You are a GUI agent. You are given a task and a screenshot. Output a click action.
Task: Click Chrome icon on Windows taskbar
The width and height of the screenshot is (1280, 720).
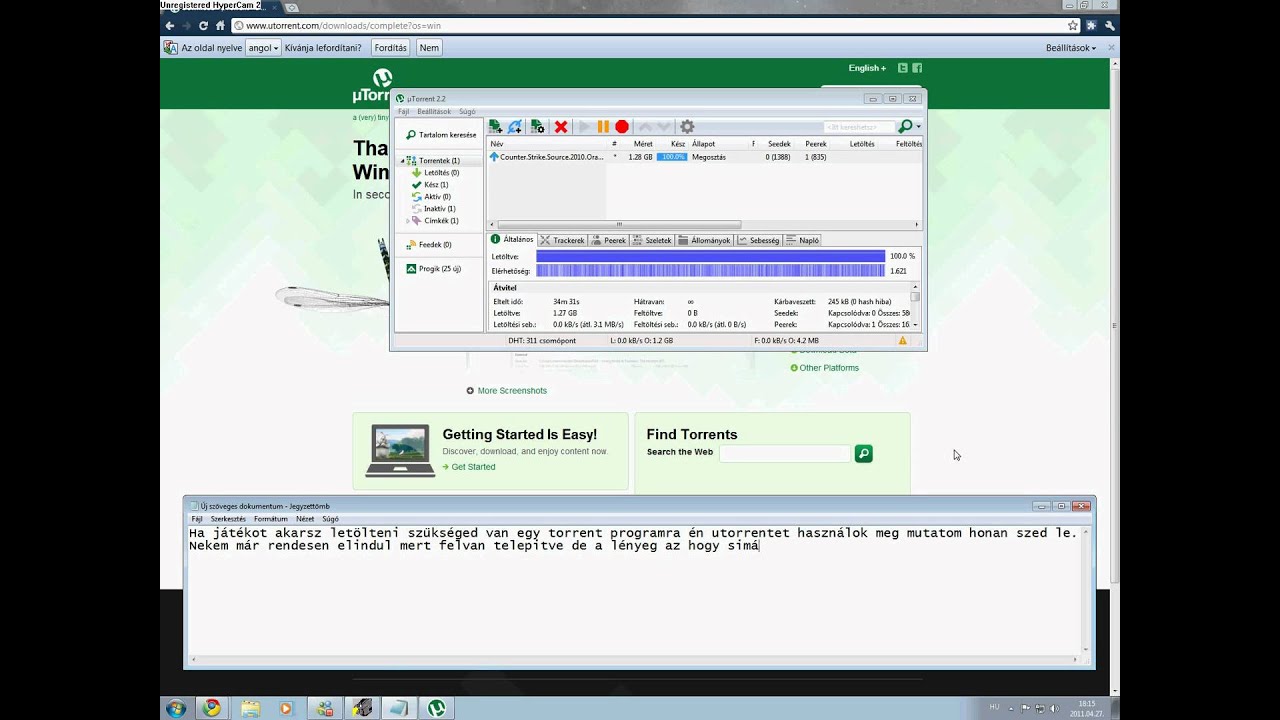click(x=211, y=708)
